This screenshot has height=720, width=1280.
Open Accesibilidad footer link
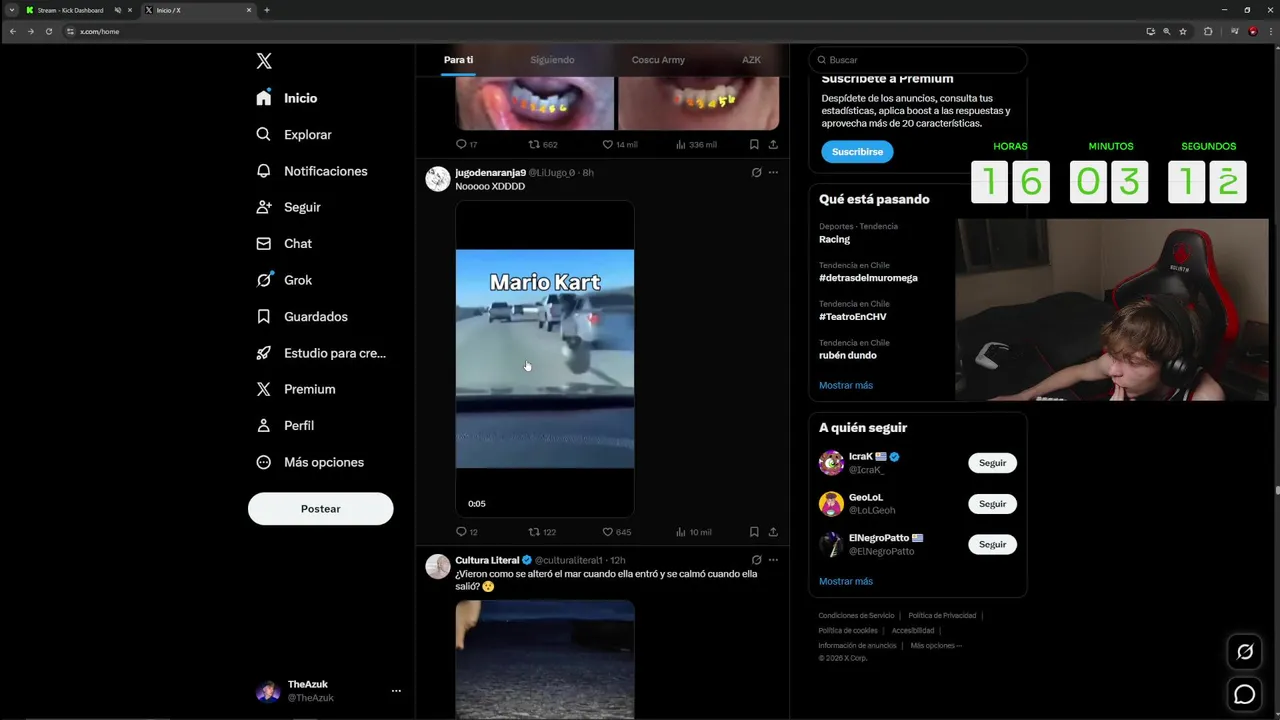pyautogui.click(x=913, y=630)
